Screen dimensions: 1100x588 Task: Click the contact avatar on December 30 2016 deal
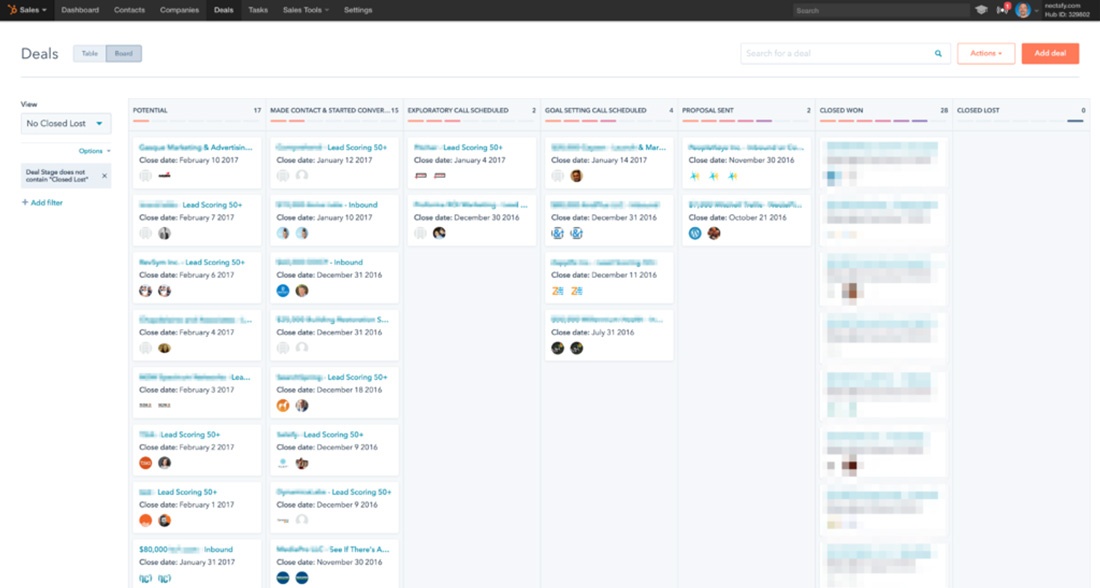click(439, 233)
